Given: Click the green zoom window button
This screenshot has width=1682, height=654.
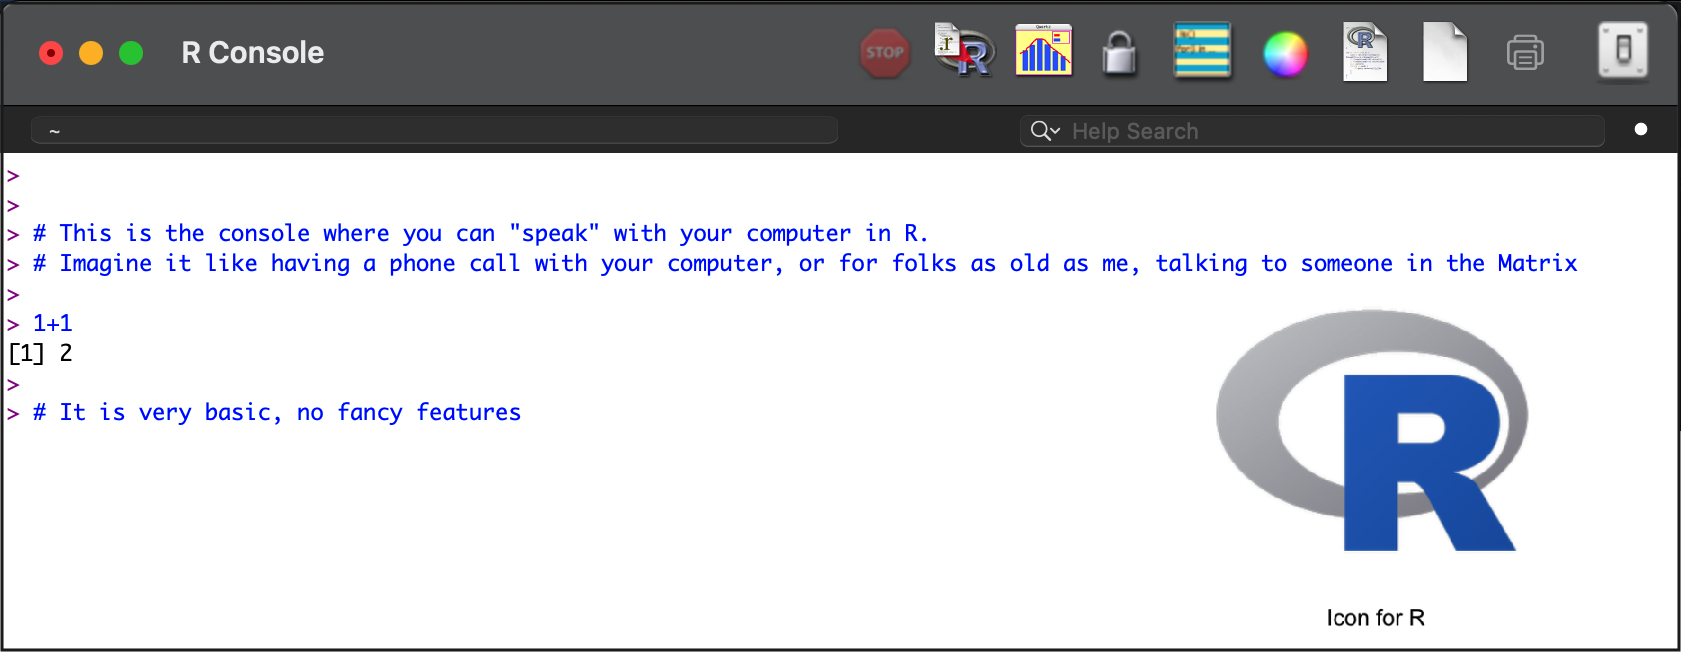Looking at the screenshot, I should (131, 53).
